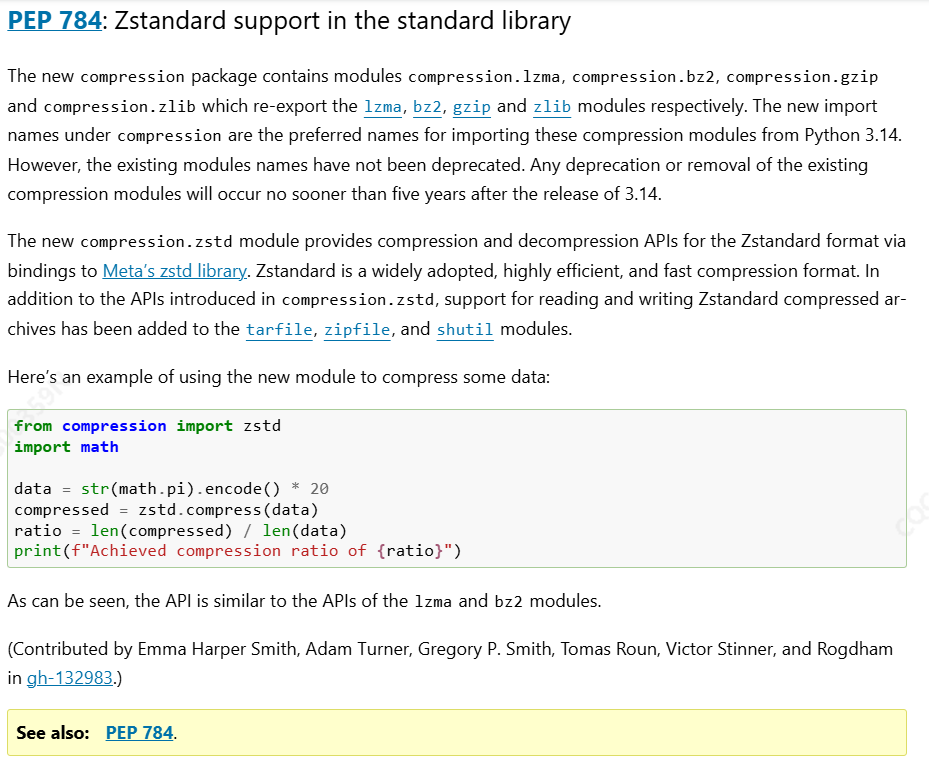The width and height of the screenshot is (929, 769).
Task: Visit the gzip module documentation link
Action: (x=472, y=107)
